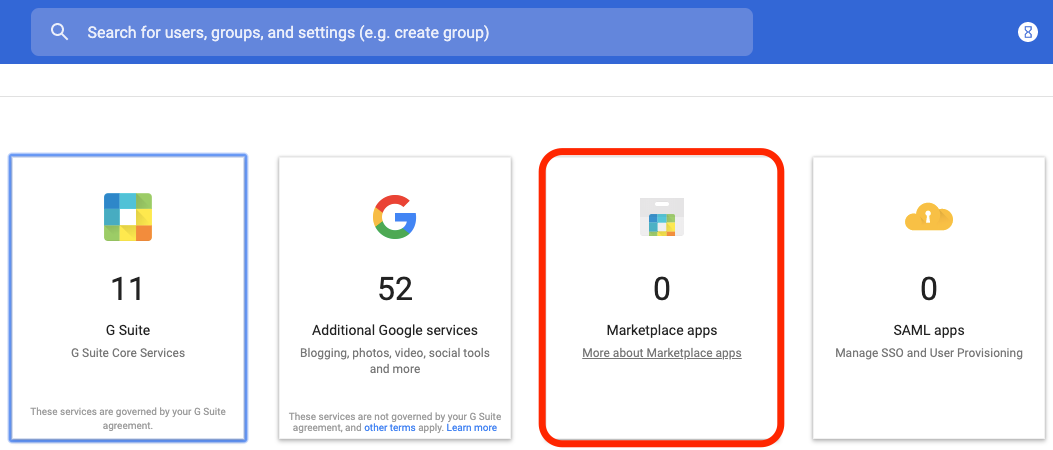Click the G Suite colorful grid icon

click(128, 217)
